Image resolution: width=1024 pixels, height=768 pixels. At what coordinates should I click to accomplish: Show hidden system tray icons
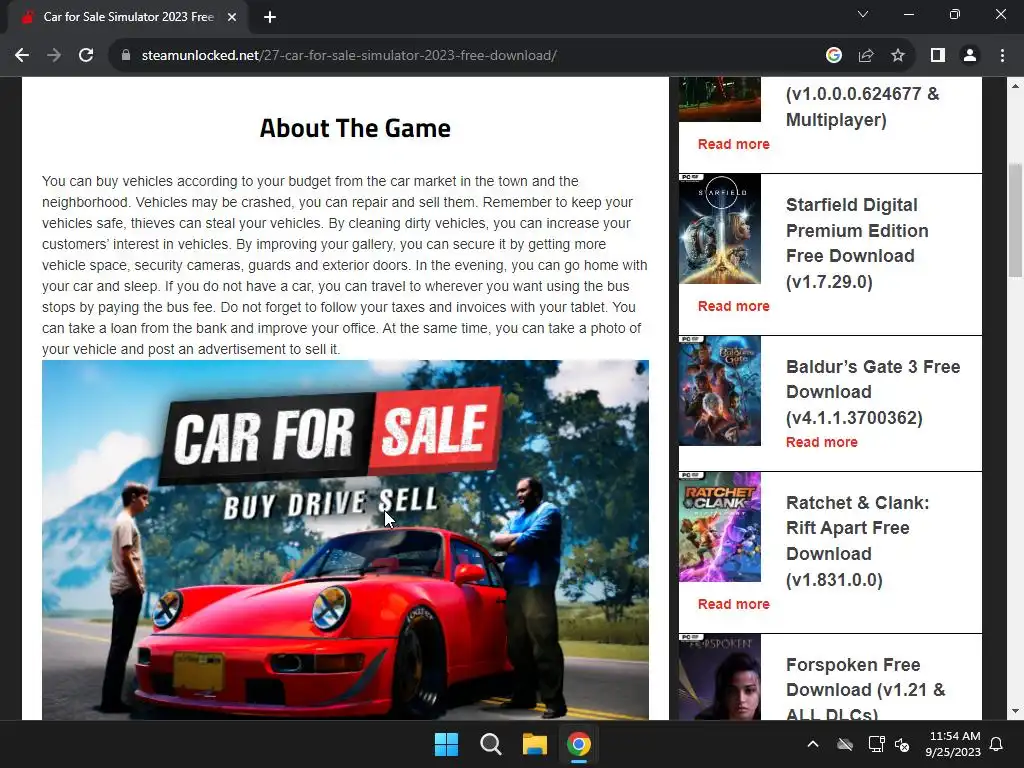click(813, 744)
